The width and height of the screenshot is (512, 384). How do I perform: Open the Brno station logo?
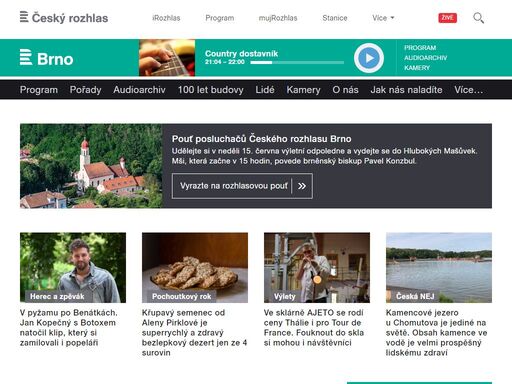(x=46, y=58)
